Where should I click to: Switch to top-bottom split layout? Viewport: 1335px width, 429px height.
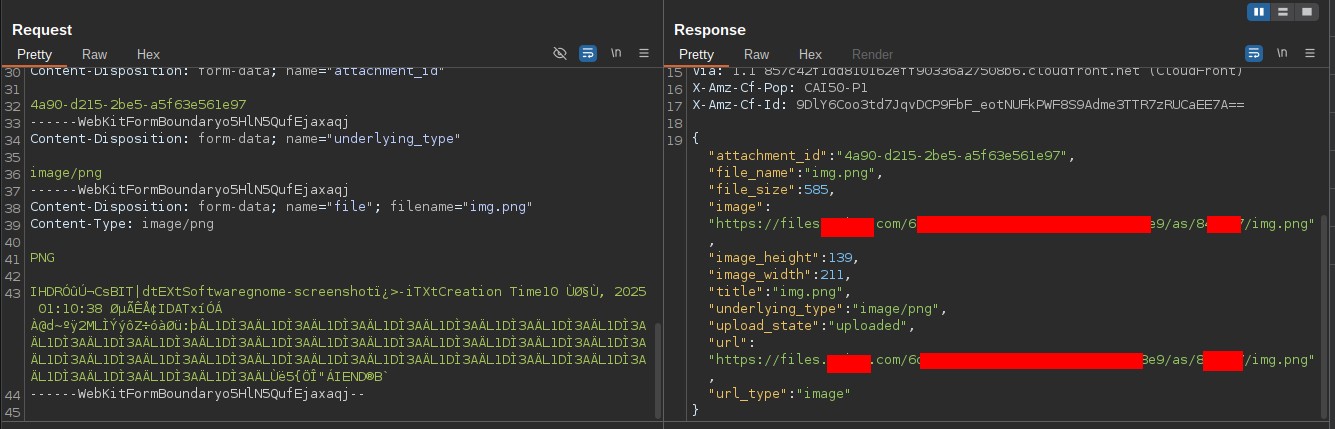1282,12
